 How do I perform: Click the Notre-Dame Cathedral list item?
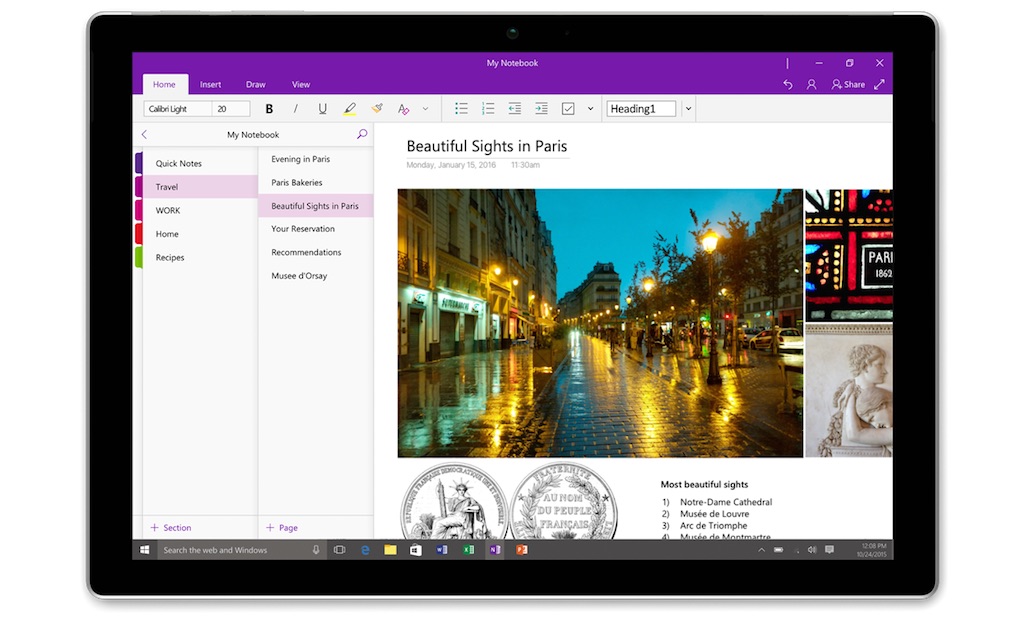(x=726, y=502)
